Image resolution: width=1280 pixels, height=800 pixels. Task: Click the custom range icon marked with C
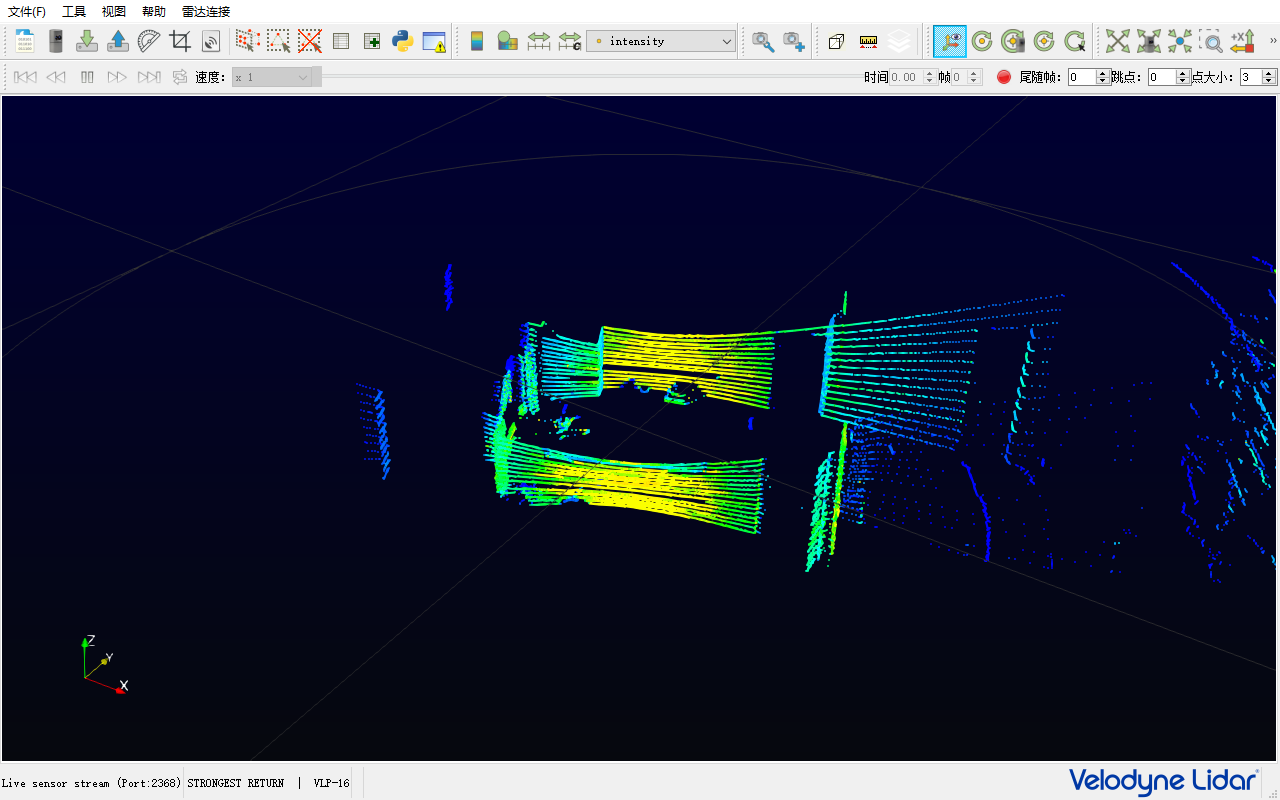pos(570,41)
